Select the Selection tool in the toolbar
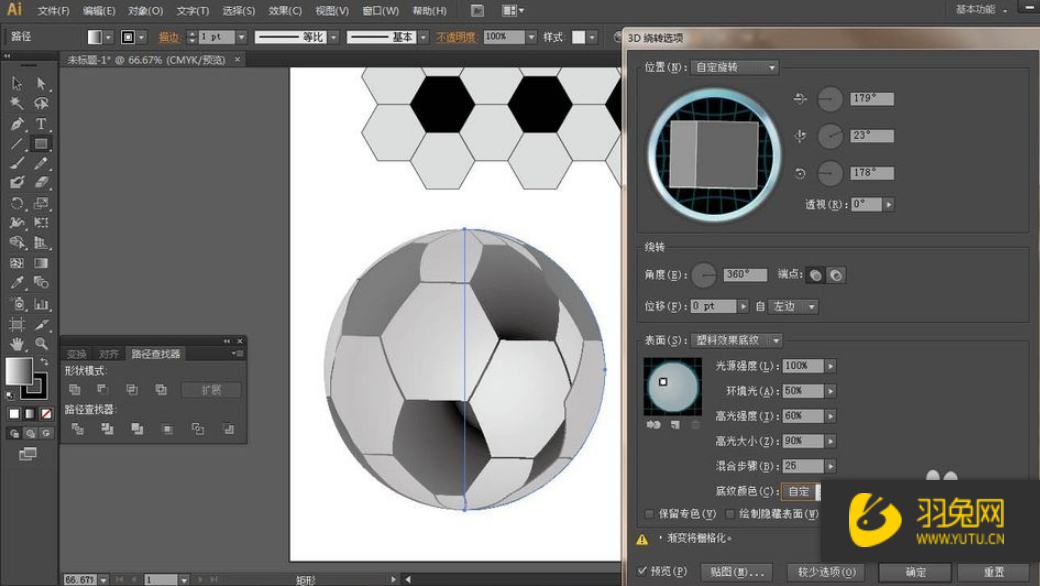This screenshot has width=1040, height=586. click(x=16, y=84)
